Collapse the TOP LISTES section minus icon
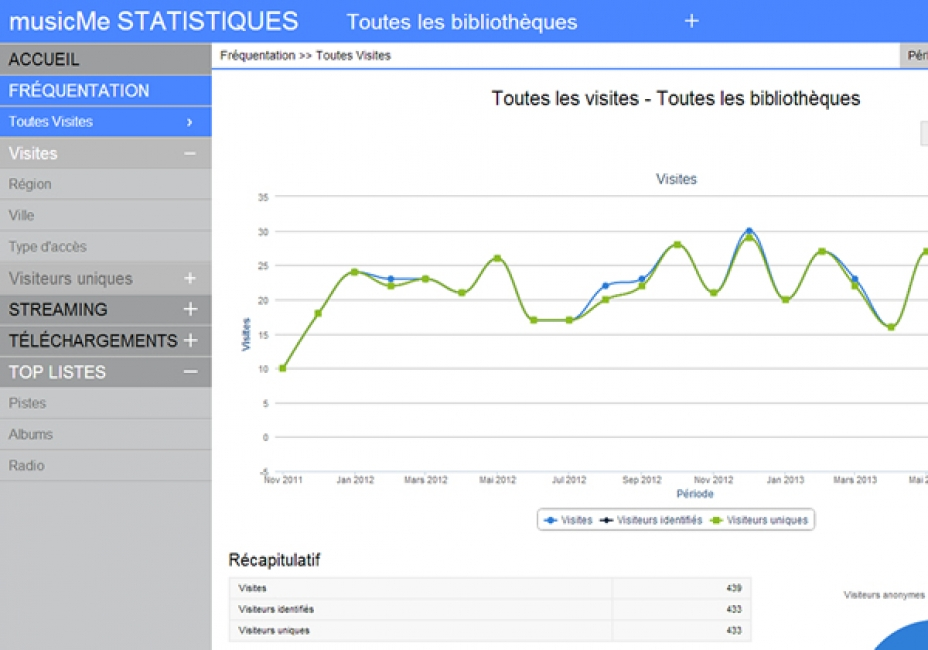This screenshot has width=928, height=650. [190, 372]
